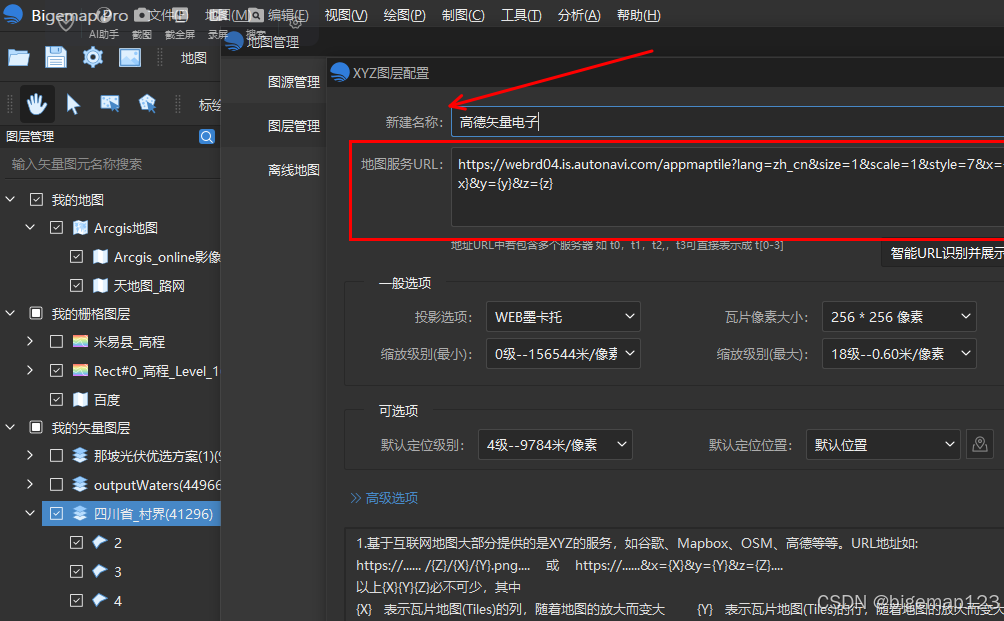Open the 帮助(H) menu
Image resolution: width=1004 pixels, height=621 pixels.
tap(638, 15)
